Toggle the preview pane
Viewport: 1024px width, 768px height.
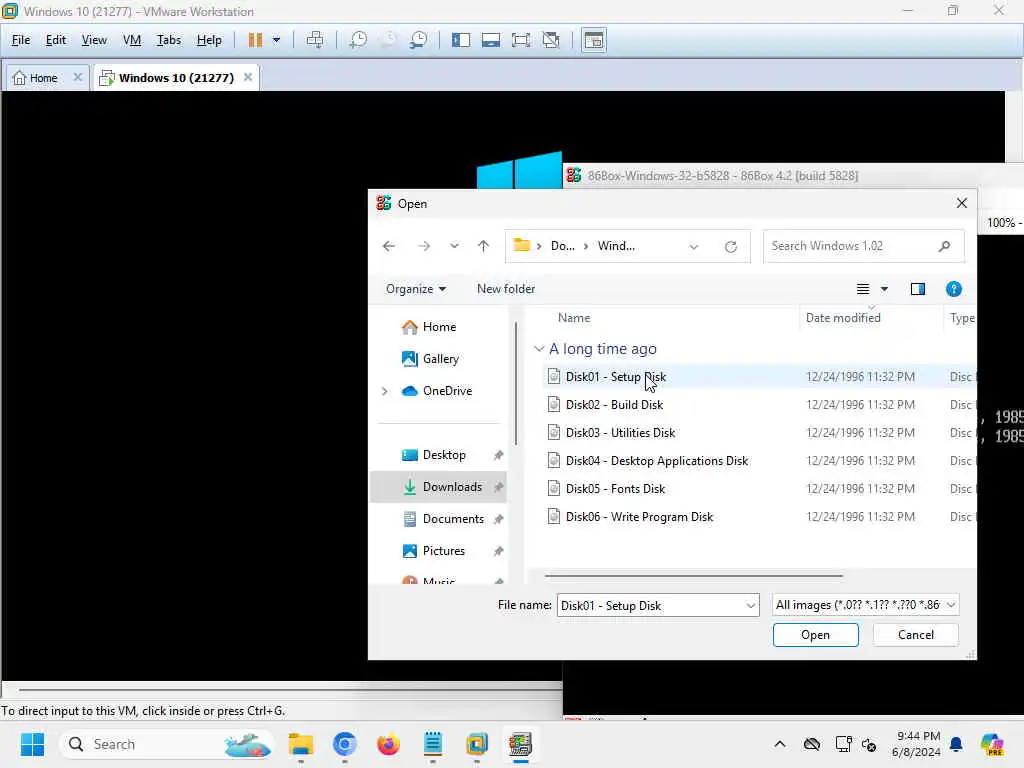pos(918,289)
